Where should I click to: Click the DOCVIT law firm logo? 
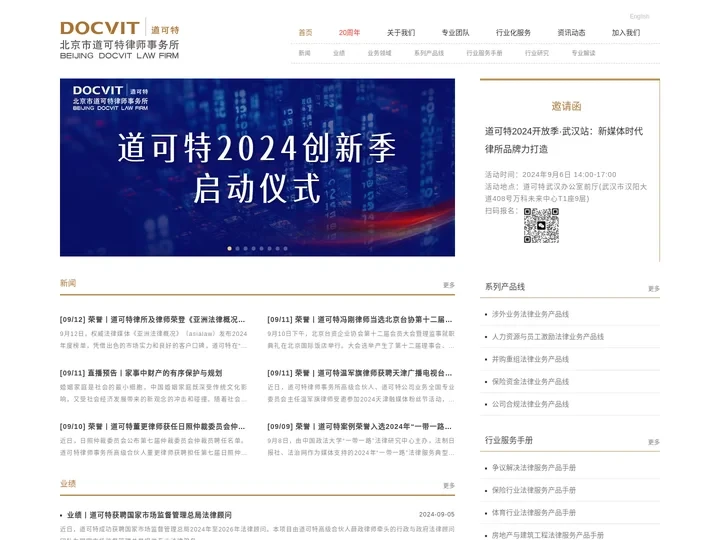point(119,39)
